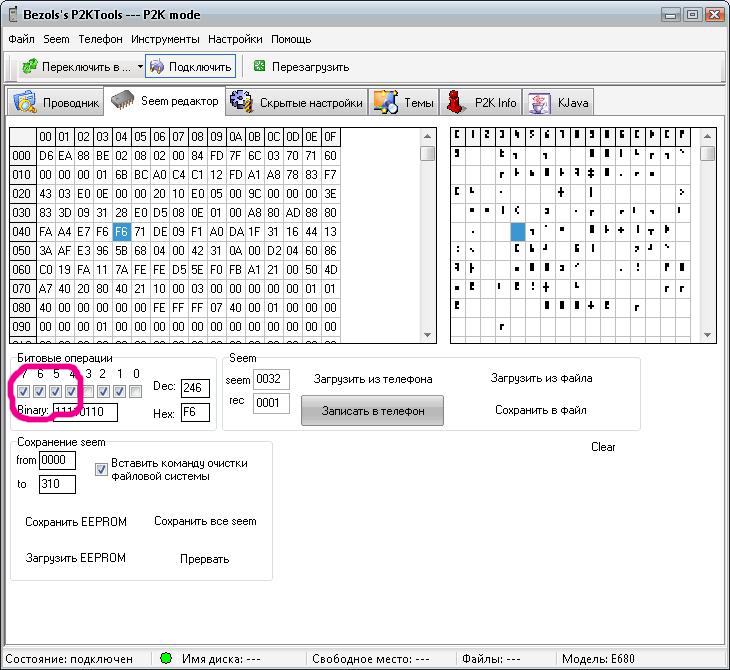Screen dimensions: 730x670
Task: Switch to the Темы tab
Action: pyautogui.click(x=404, y=102)
